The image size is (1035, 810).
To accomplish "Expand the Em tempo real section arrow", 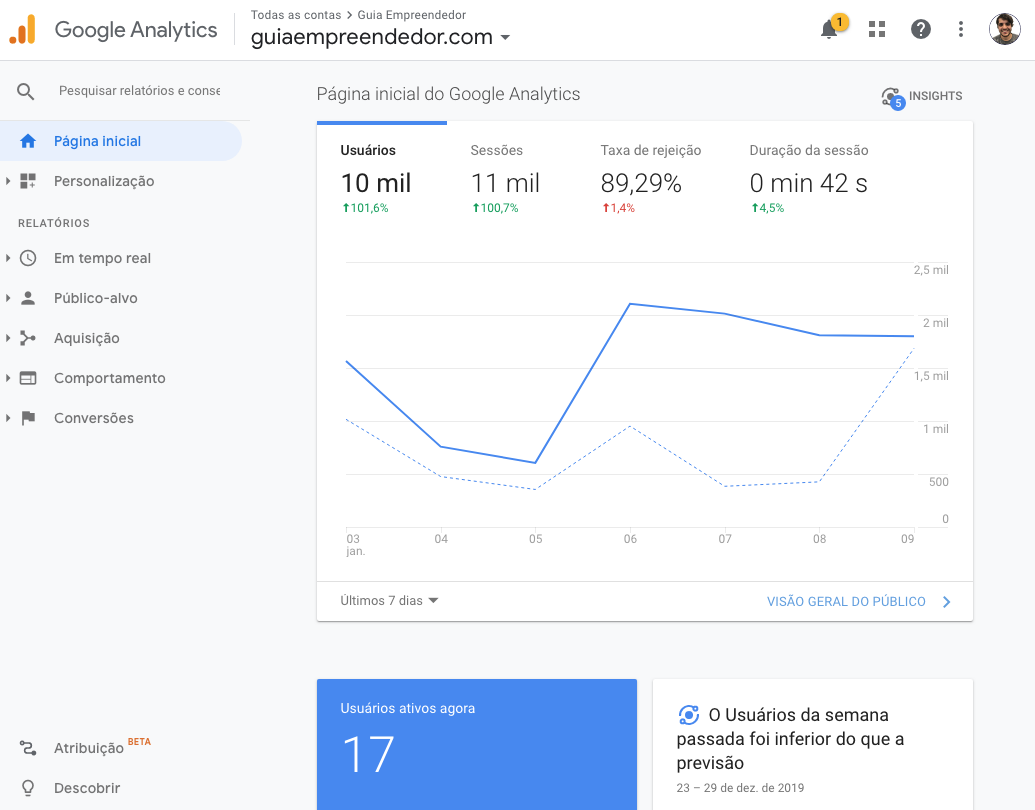I will [8, 258].
